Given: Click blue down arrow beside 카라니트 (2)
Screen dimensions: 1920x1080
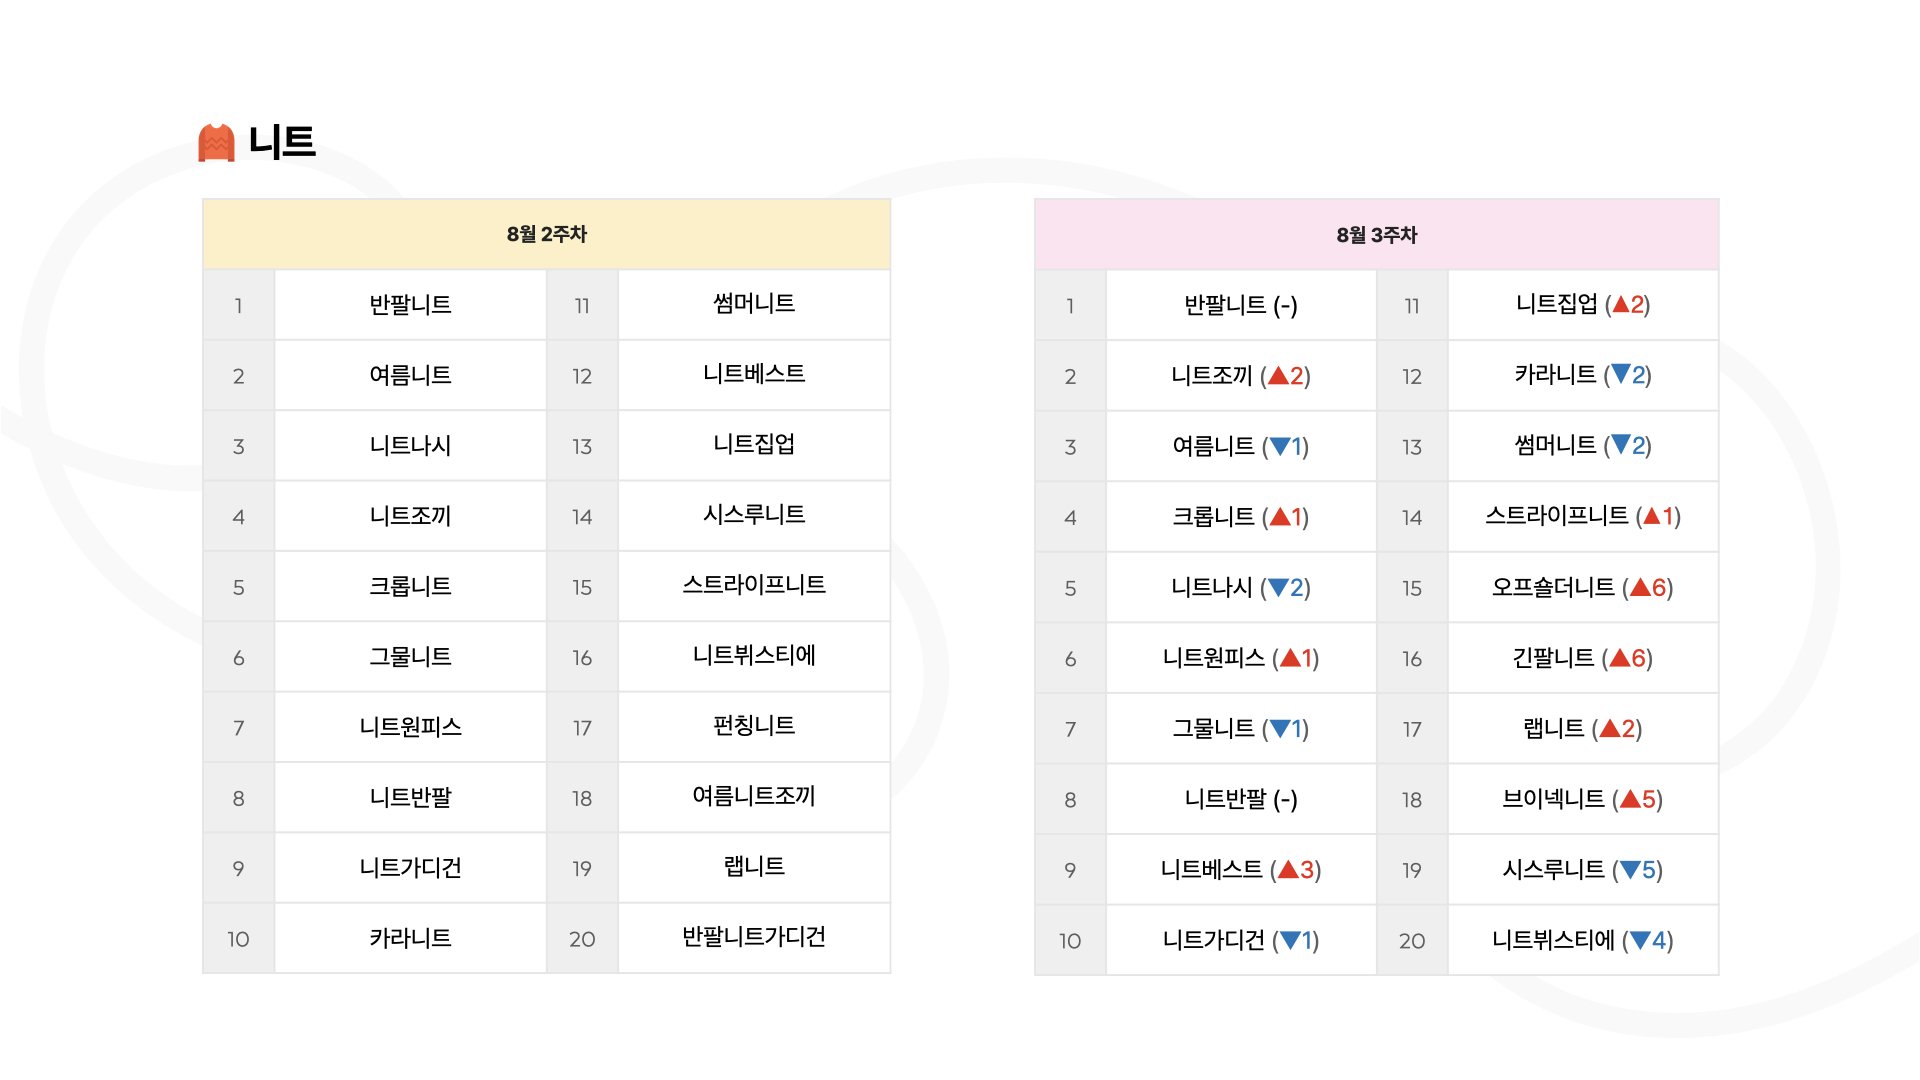Looking at the screenshot, I should [x=1621, y=375].
